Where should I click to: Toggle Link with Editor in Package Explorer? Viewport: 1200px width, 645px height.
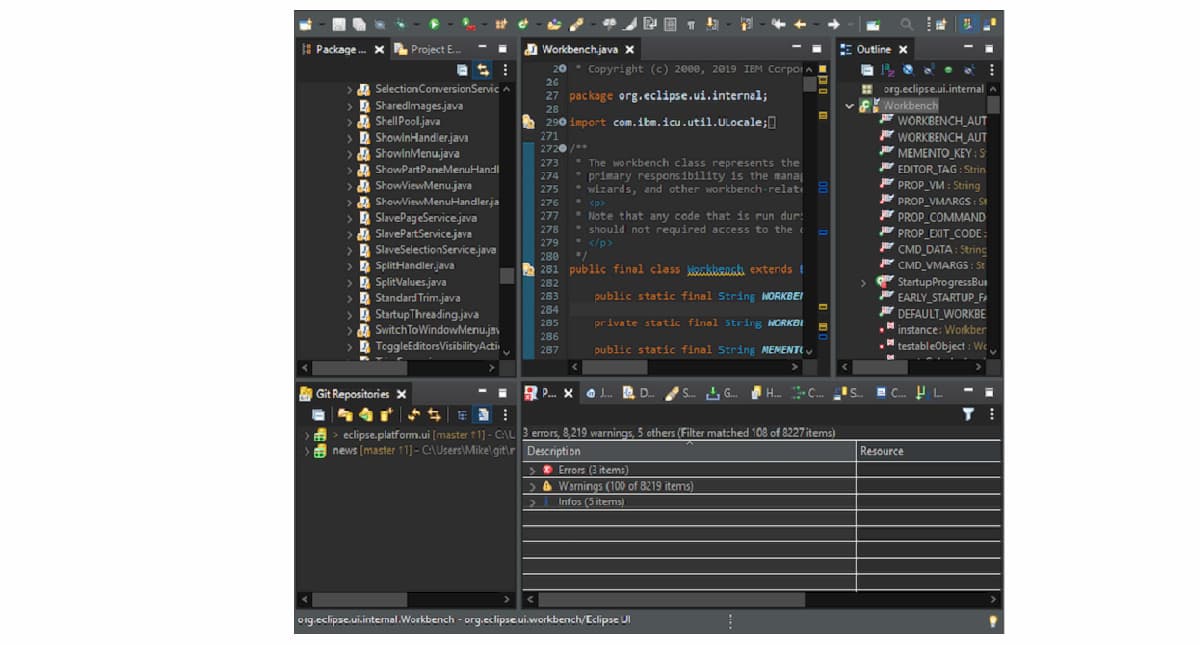[483, 70]
